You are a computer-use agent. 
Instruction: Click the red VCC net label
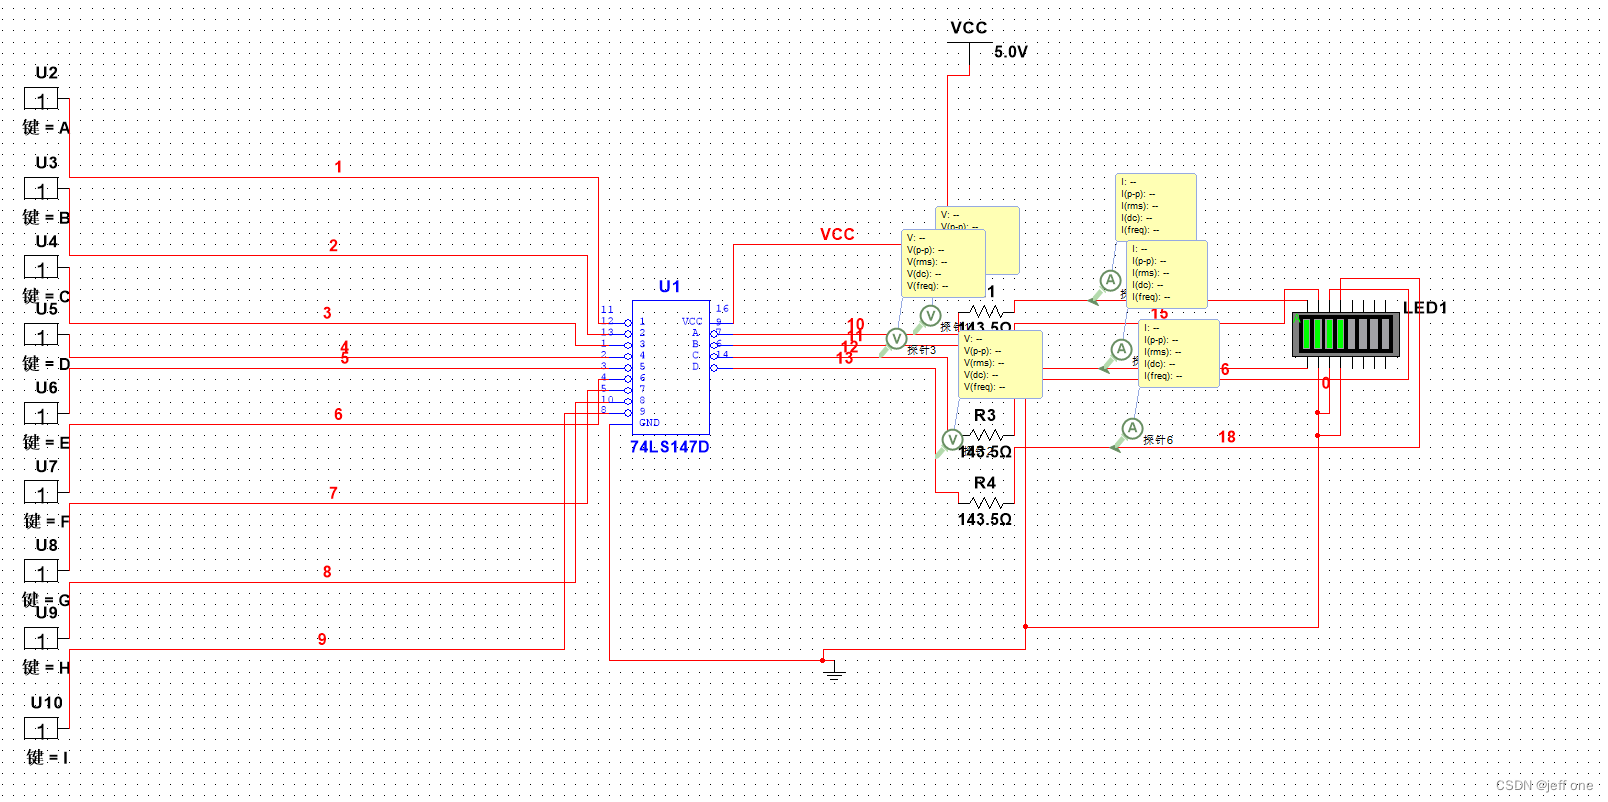point(838,235)
